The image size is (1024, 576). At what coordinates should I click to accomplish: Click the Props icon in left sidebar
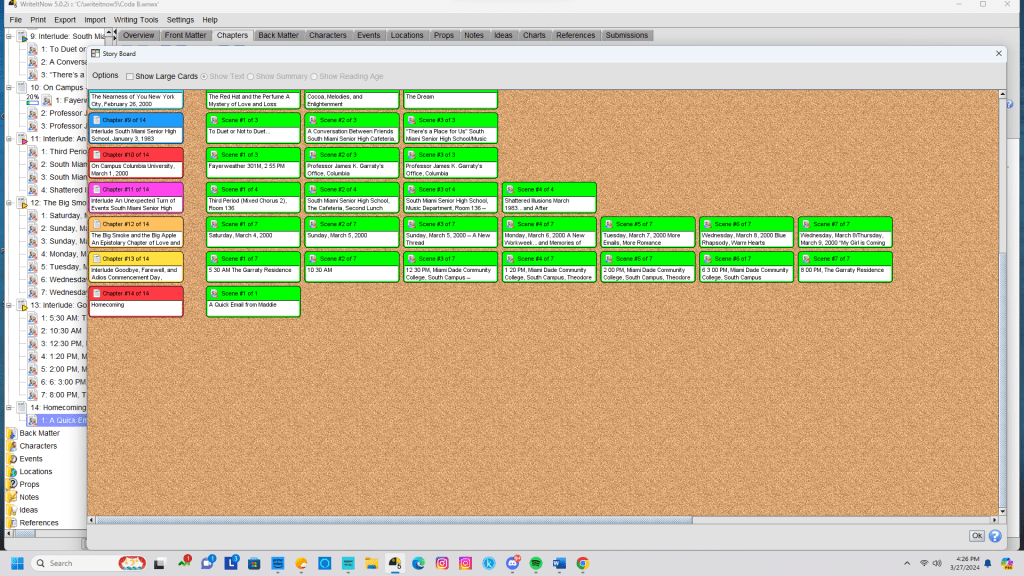(12, 484)
